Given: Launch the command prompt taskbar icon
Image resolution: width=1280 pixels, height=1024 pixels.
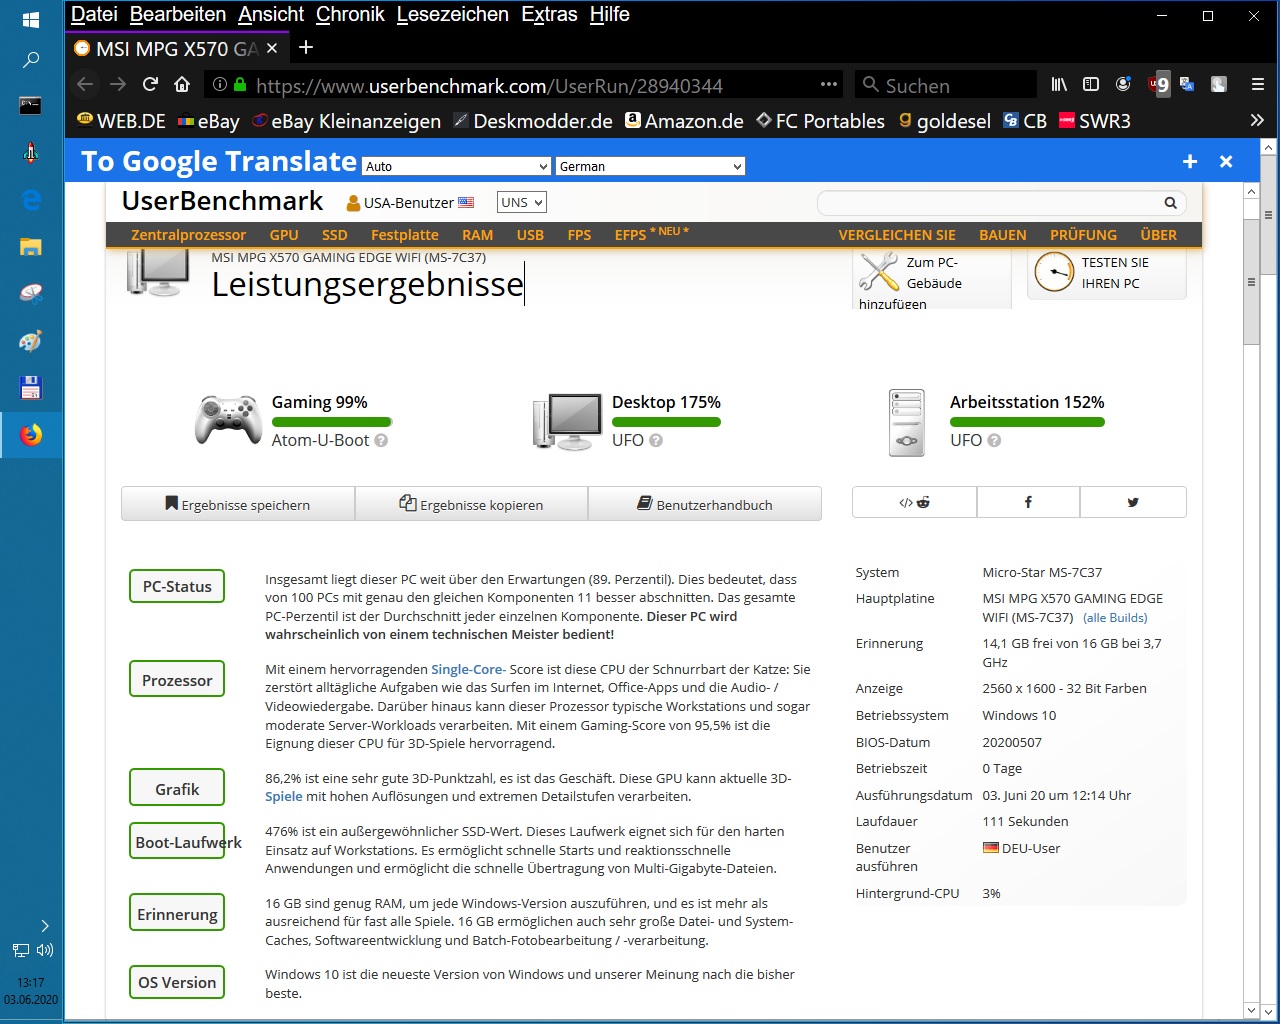Looking at the screenshot, I should tap(31, 105).
